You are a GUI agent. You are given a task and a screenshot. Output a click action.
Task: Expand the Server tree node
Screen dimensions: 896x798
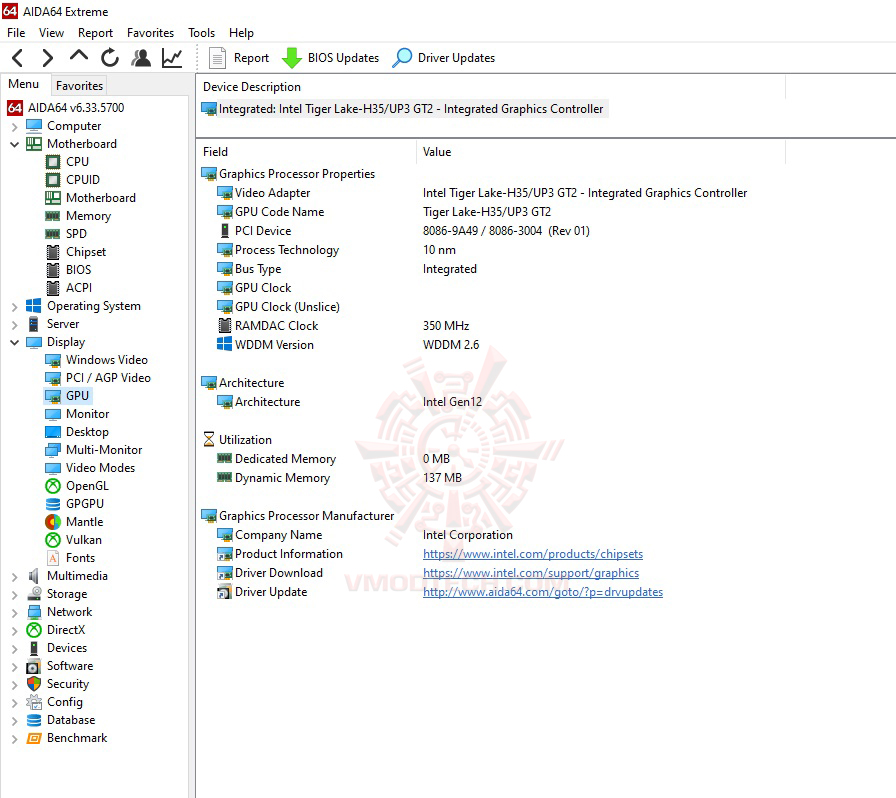(x=15, y=324)
